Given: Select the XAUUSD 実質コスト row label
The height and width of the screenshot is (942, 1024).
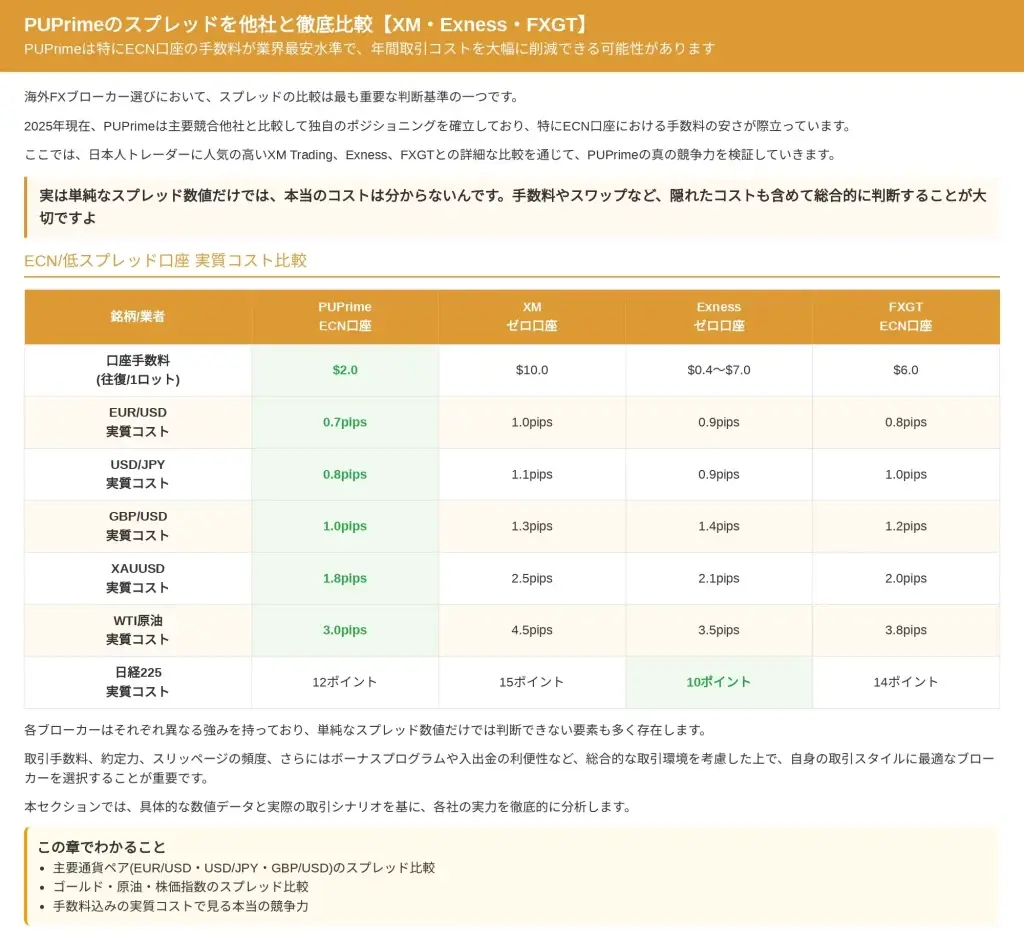Looking at the screenshot, I should (x=138, y=578).
